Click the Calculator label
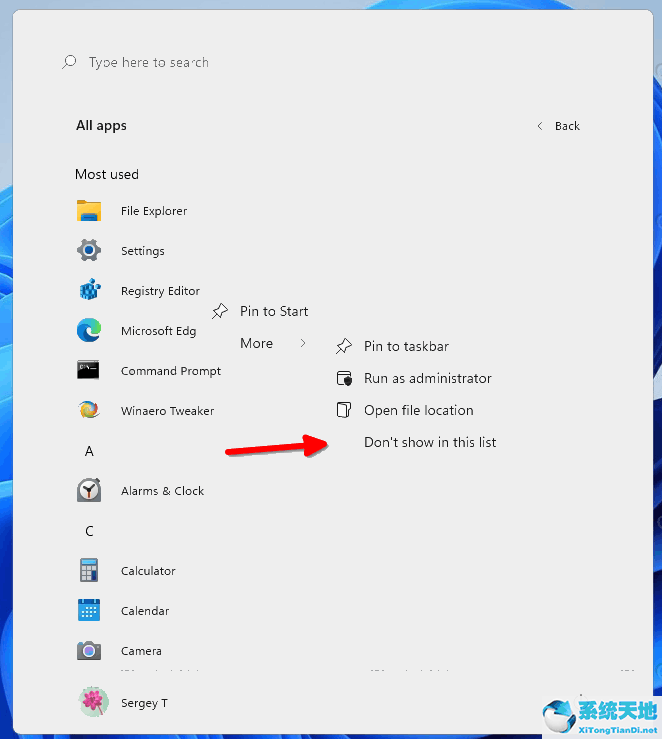Viewport: 662px width, 739px height. 148,571
